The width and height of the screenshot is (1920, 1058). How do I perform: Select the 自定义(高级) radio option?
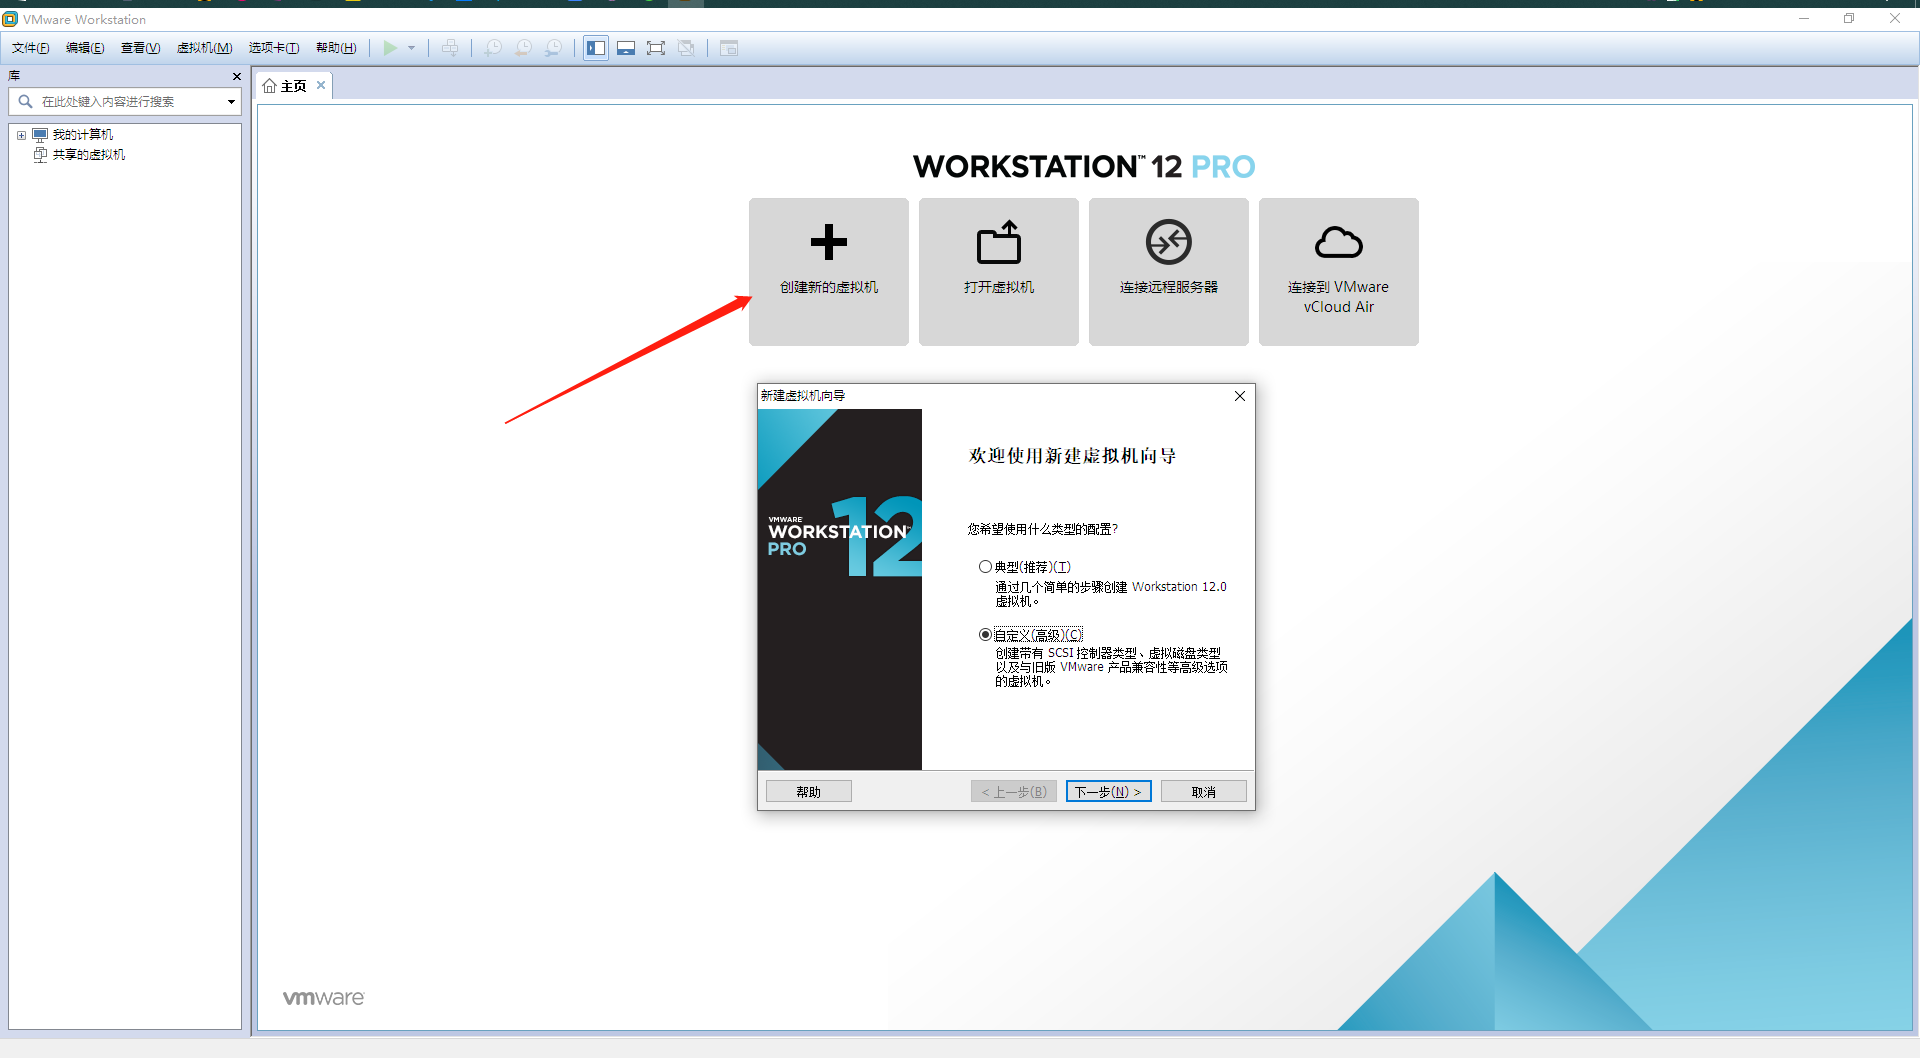pyautogui.click(x=985, y=635)
